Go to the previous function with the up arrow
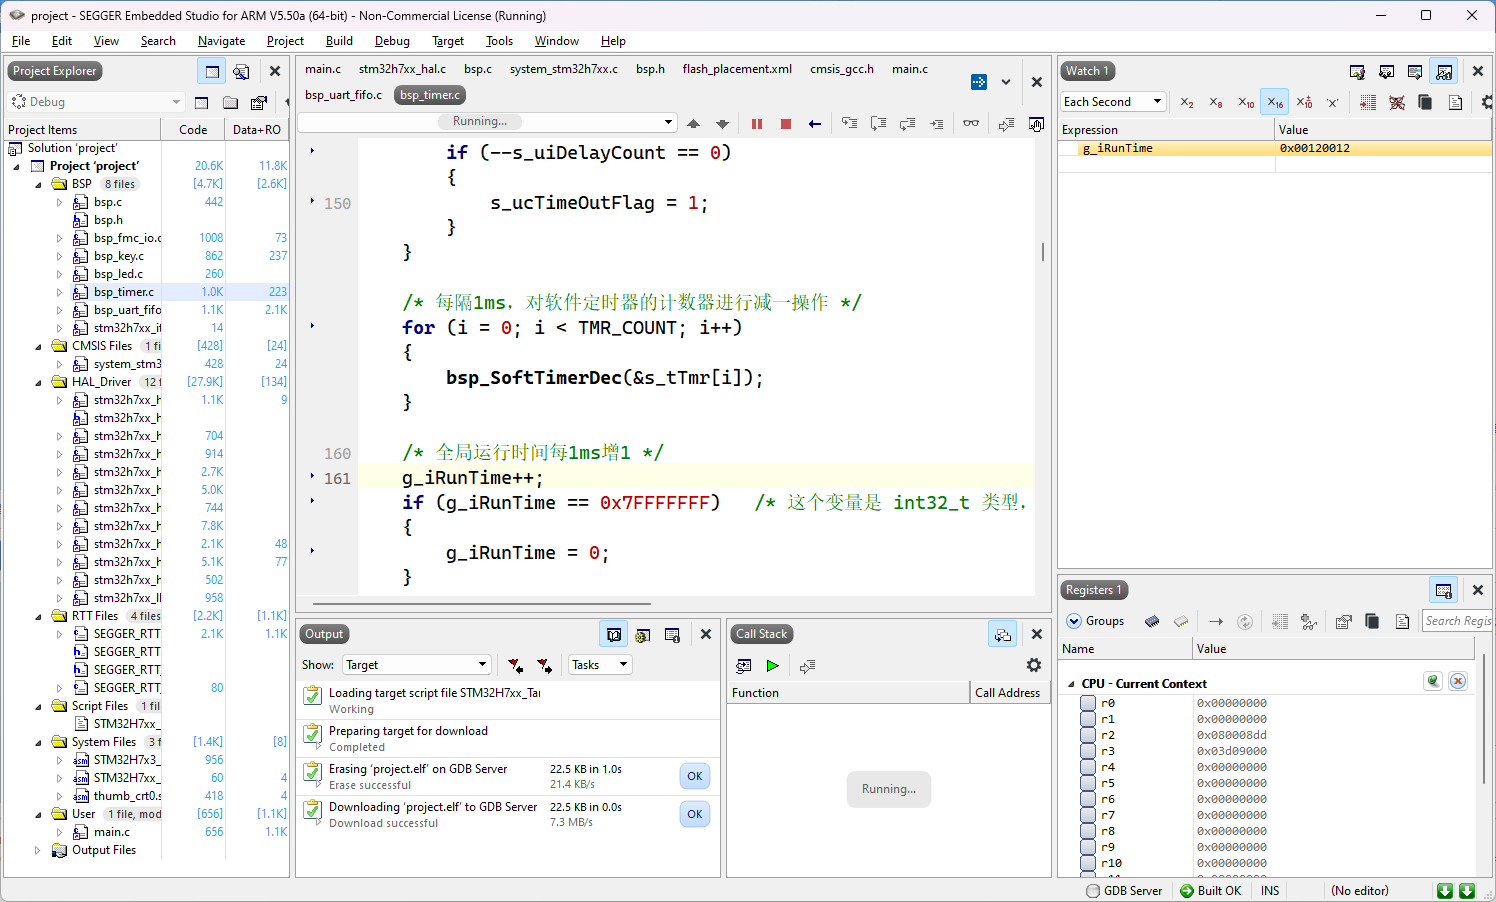 pos(693,123)
